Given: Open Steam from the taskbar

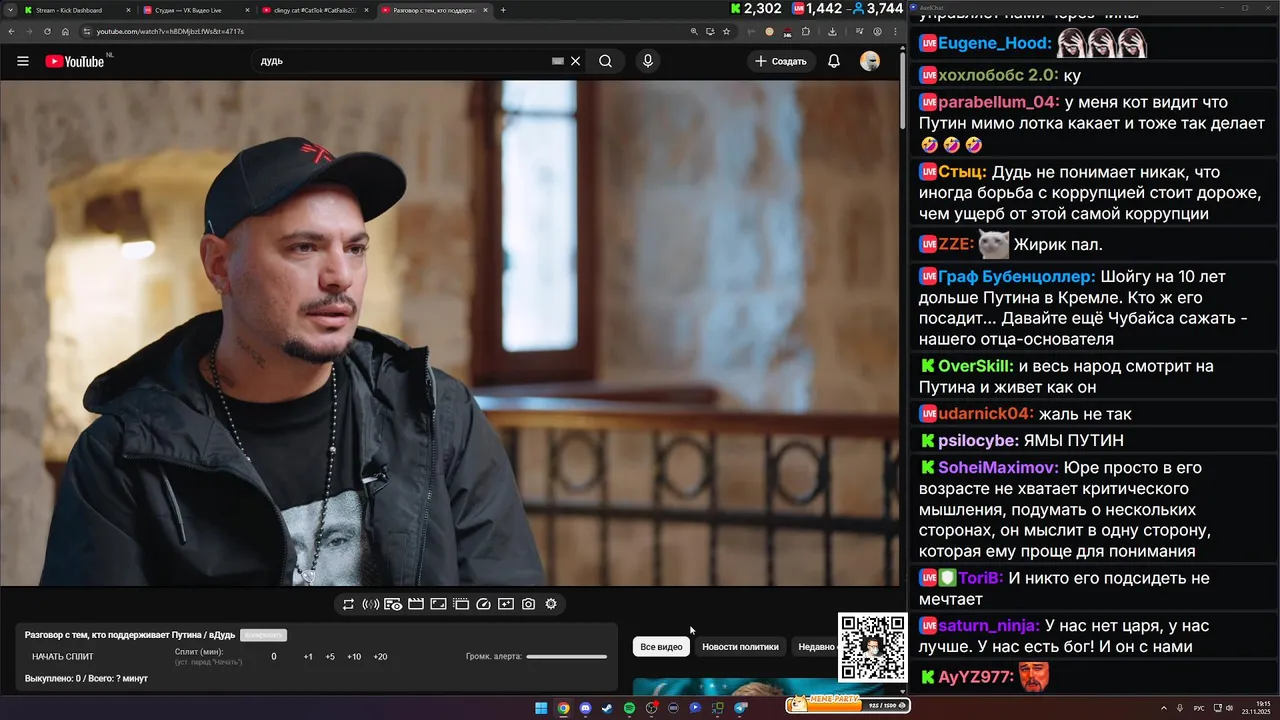Looking at the screenshot, I should coord(607,708).
